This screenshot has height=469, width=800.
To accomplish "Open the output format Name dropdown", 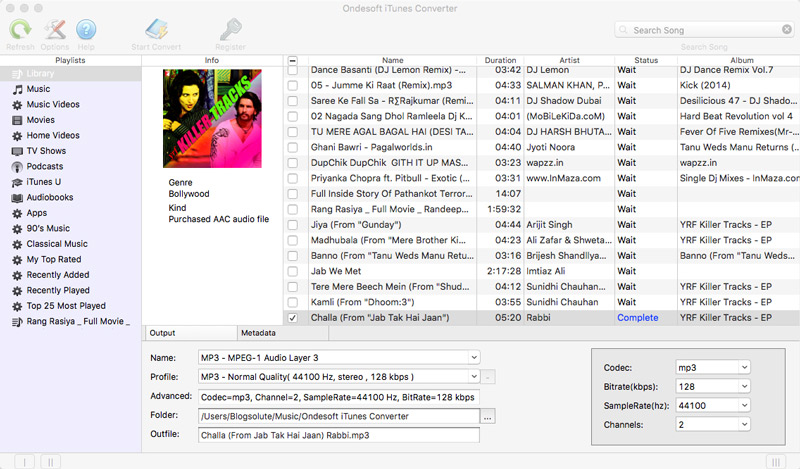I will point(474,358).
